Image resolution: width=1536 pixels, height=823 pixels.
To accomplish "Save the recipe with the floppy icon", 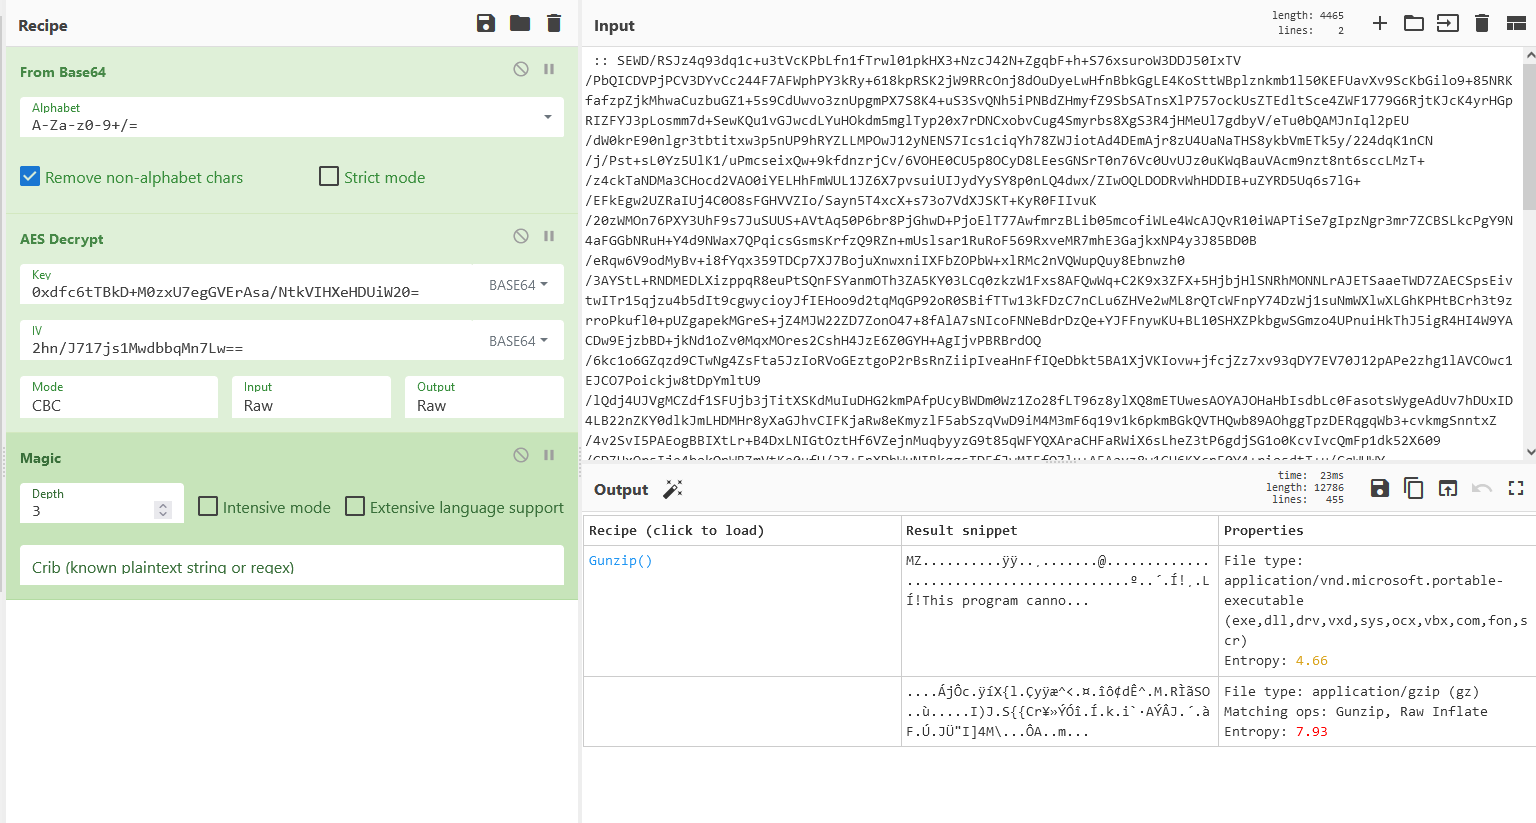I will tap(486, 23).
